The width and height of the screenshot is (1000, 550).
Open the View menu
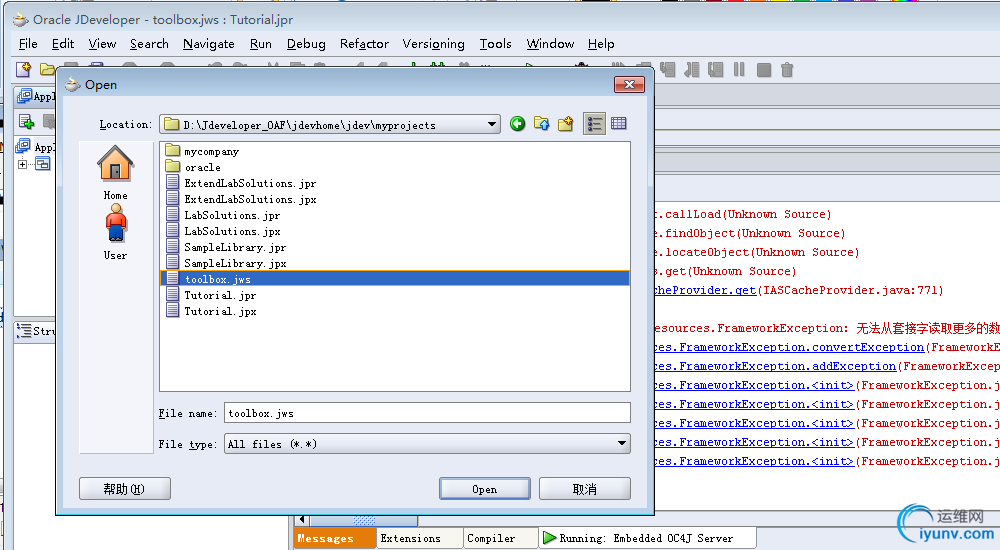[102, 43]
